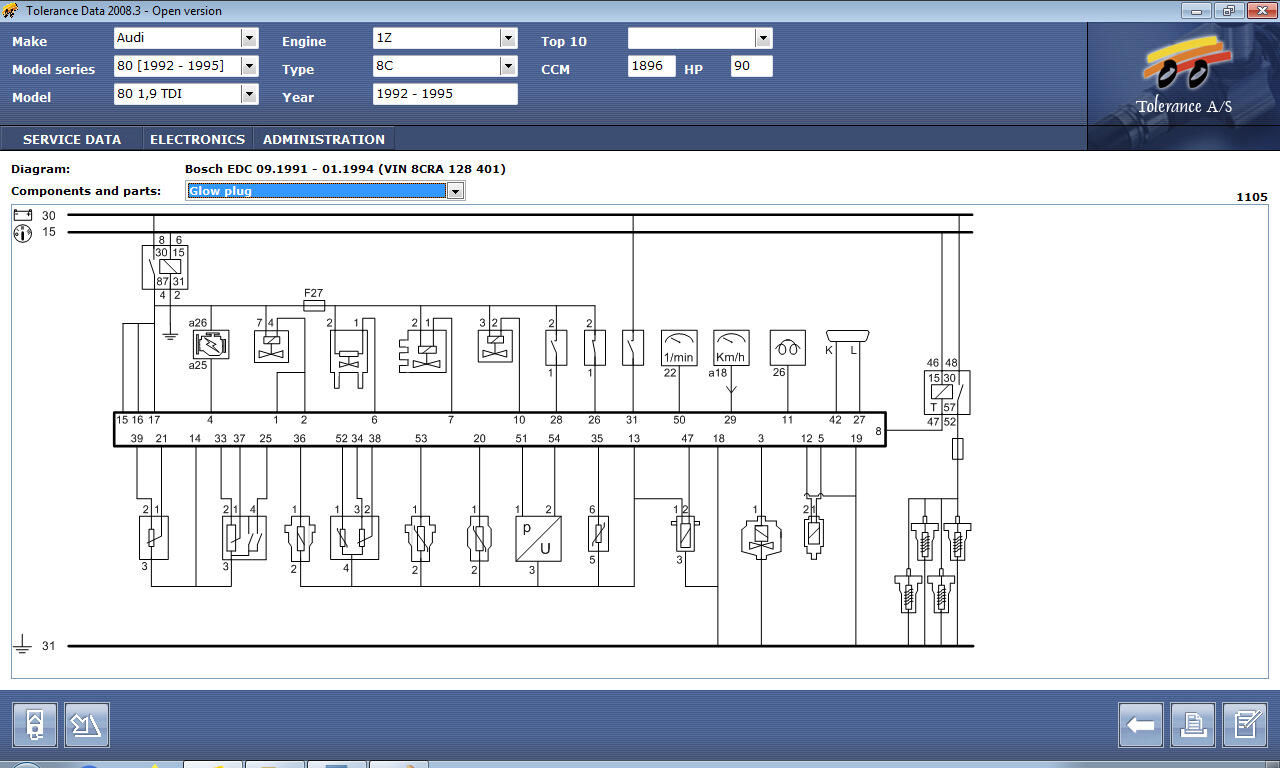The height and width of the screenshot is (768, 1280).
Task: Open the ELECTRONICS tab
Action: tap(197, 139)
